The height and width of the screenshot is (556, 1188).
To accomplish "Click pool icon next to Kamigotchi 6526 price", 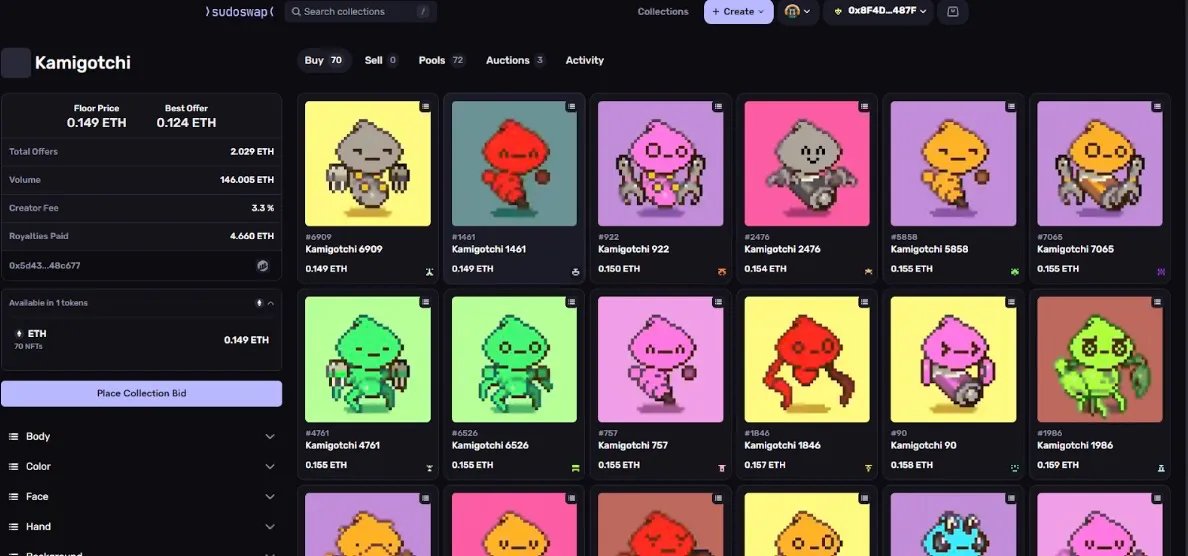I will pos(575,468).
